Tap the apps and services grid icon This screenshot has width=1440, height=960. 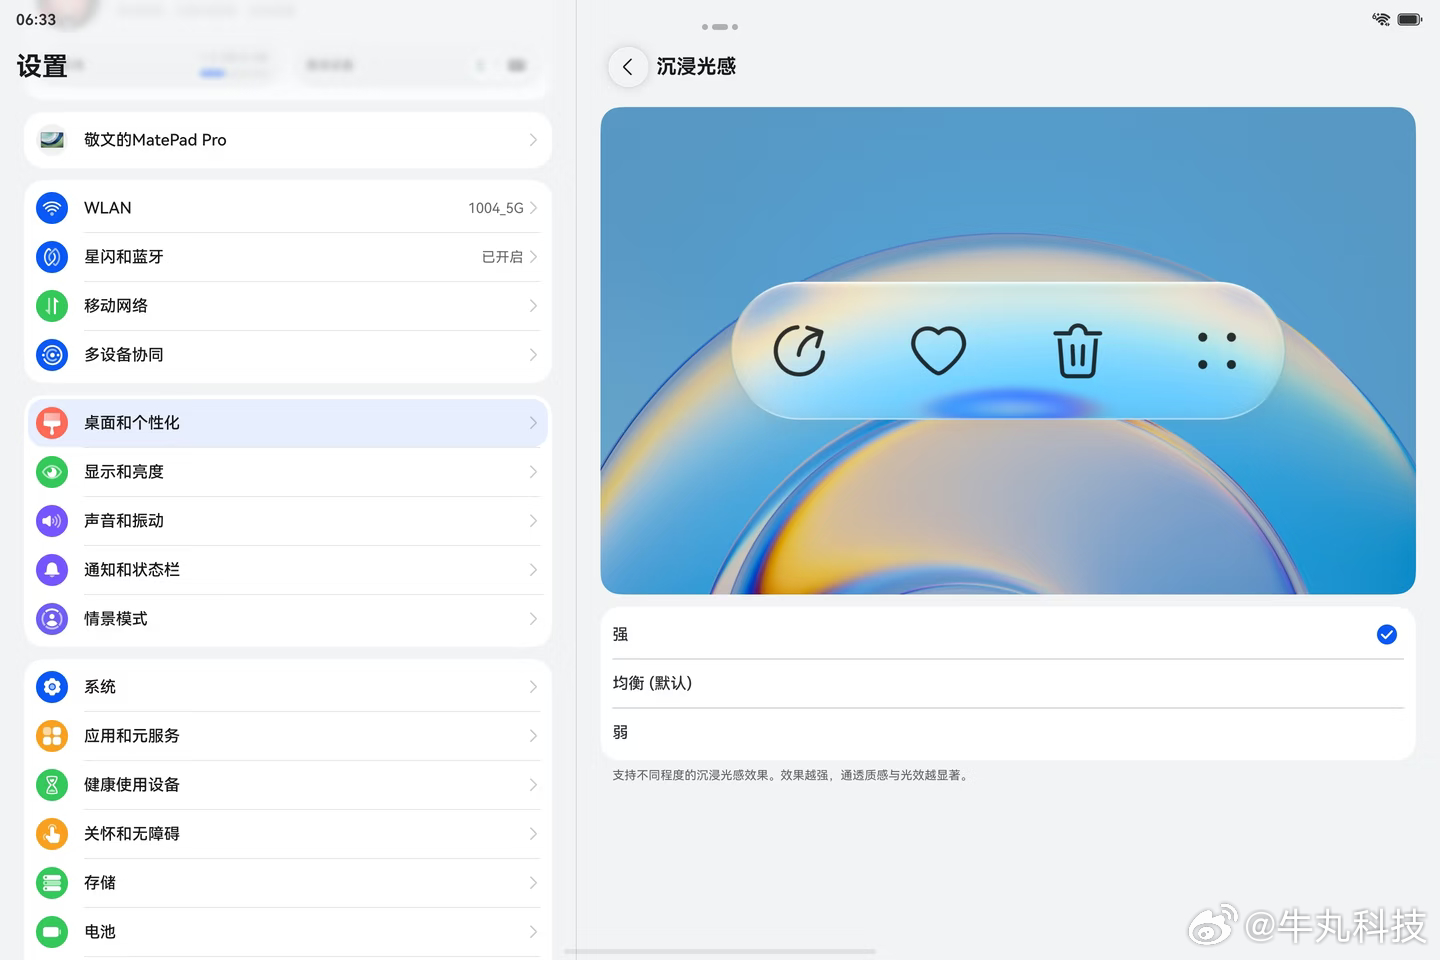pos(52,736)
